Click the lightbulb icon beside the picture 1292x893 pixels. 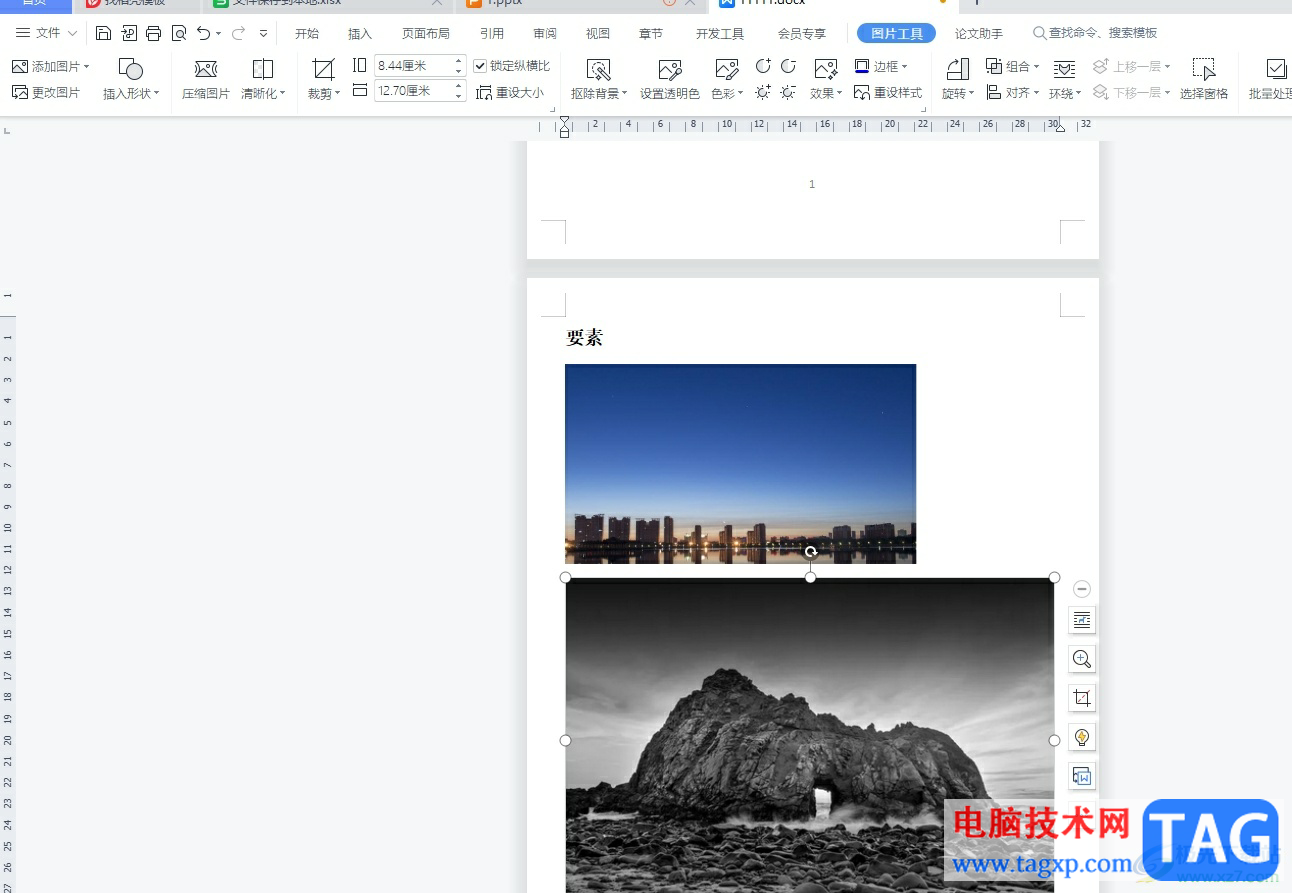[x=1081, y=737]
